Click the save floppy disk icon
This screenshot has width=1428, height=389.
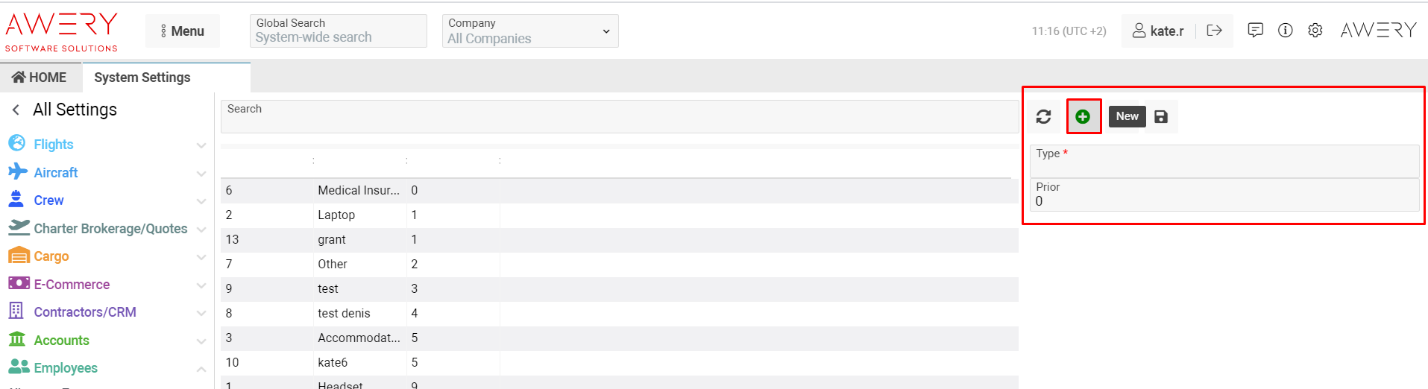pyautogui.click(x=1161, y=117)
